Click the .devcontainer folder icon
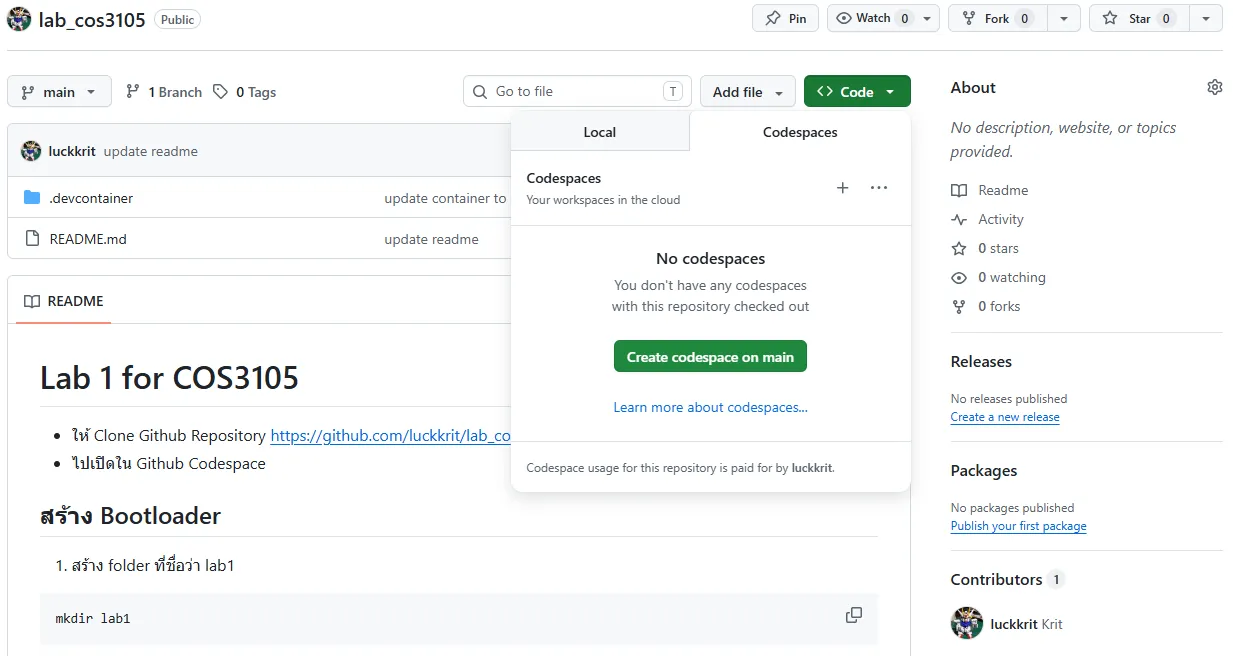The width and height of the screenshot is (1233, 656). point(31,198)
